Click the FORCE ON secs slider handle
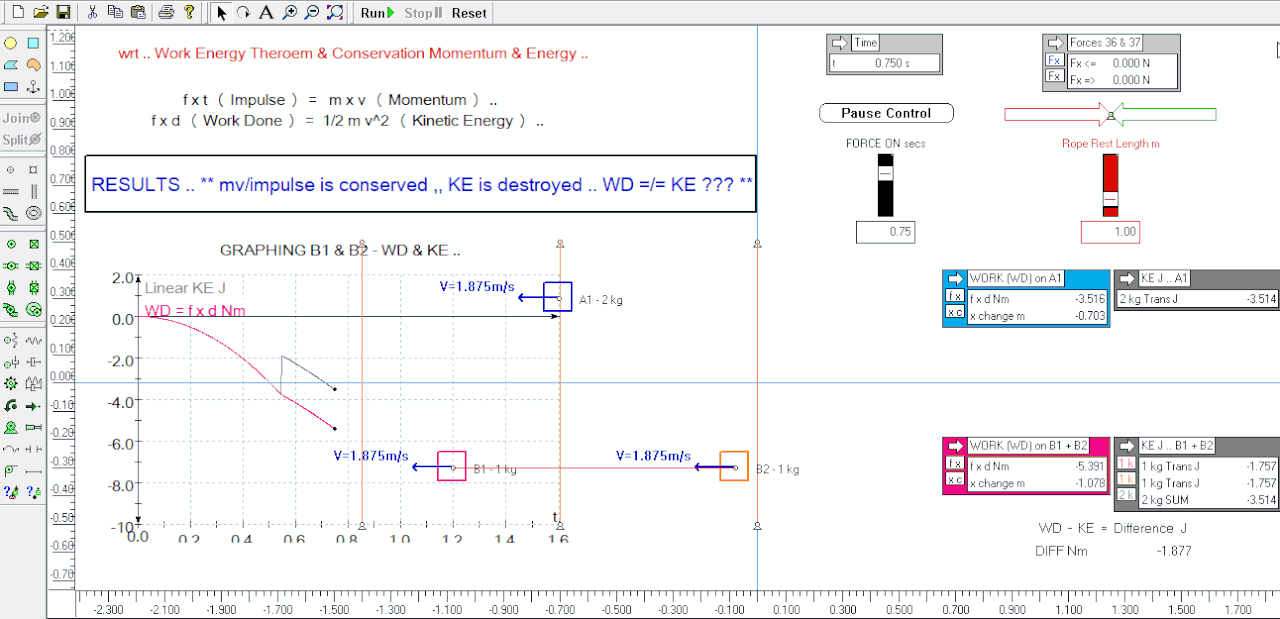Image resolution: width=1280 pixels, height=619 pixels. point(885,173)
